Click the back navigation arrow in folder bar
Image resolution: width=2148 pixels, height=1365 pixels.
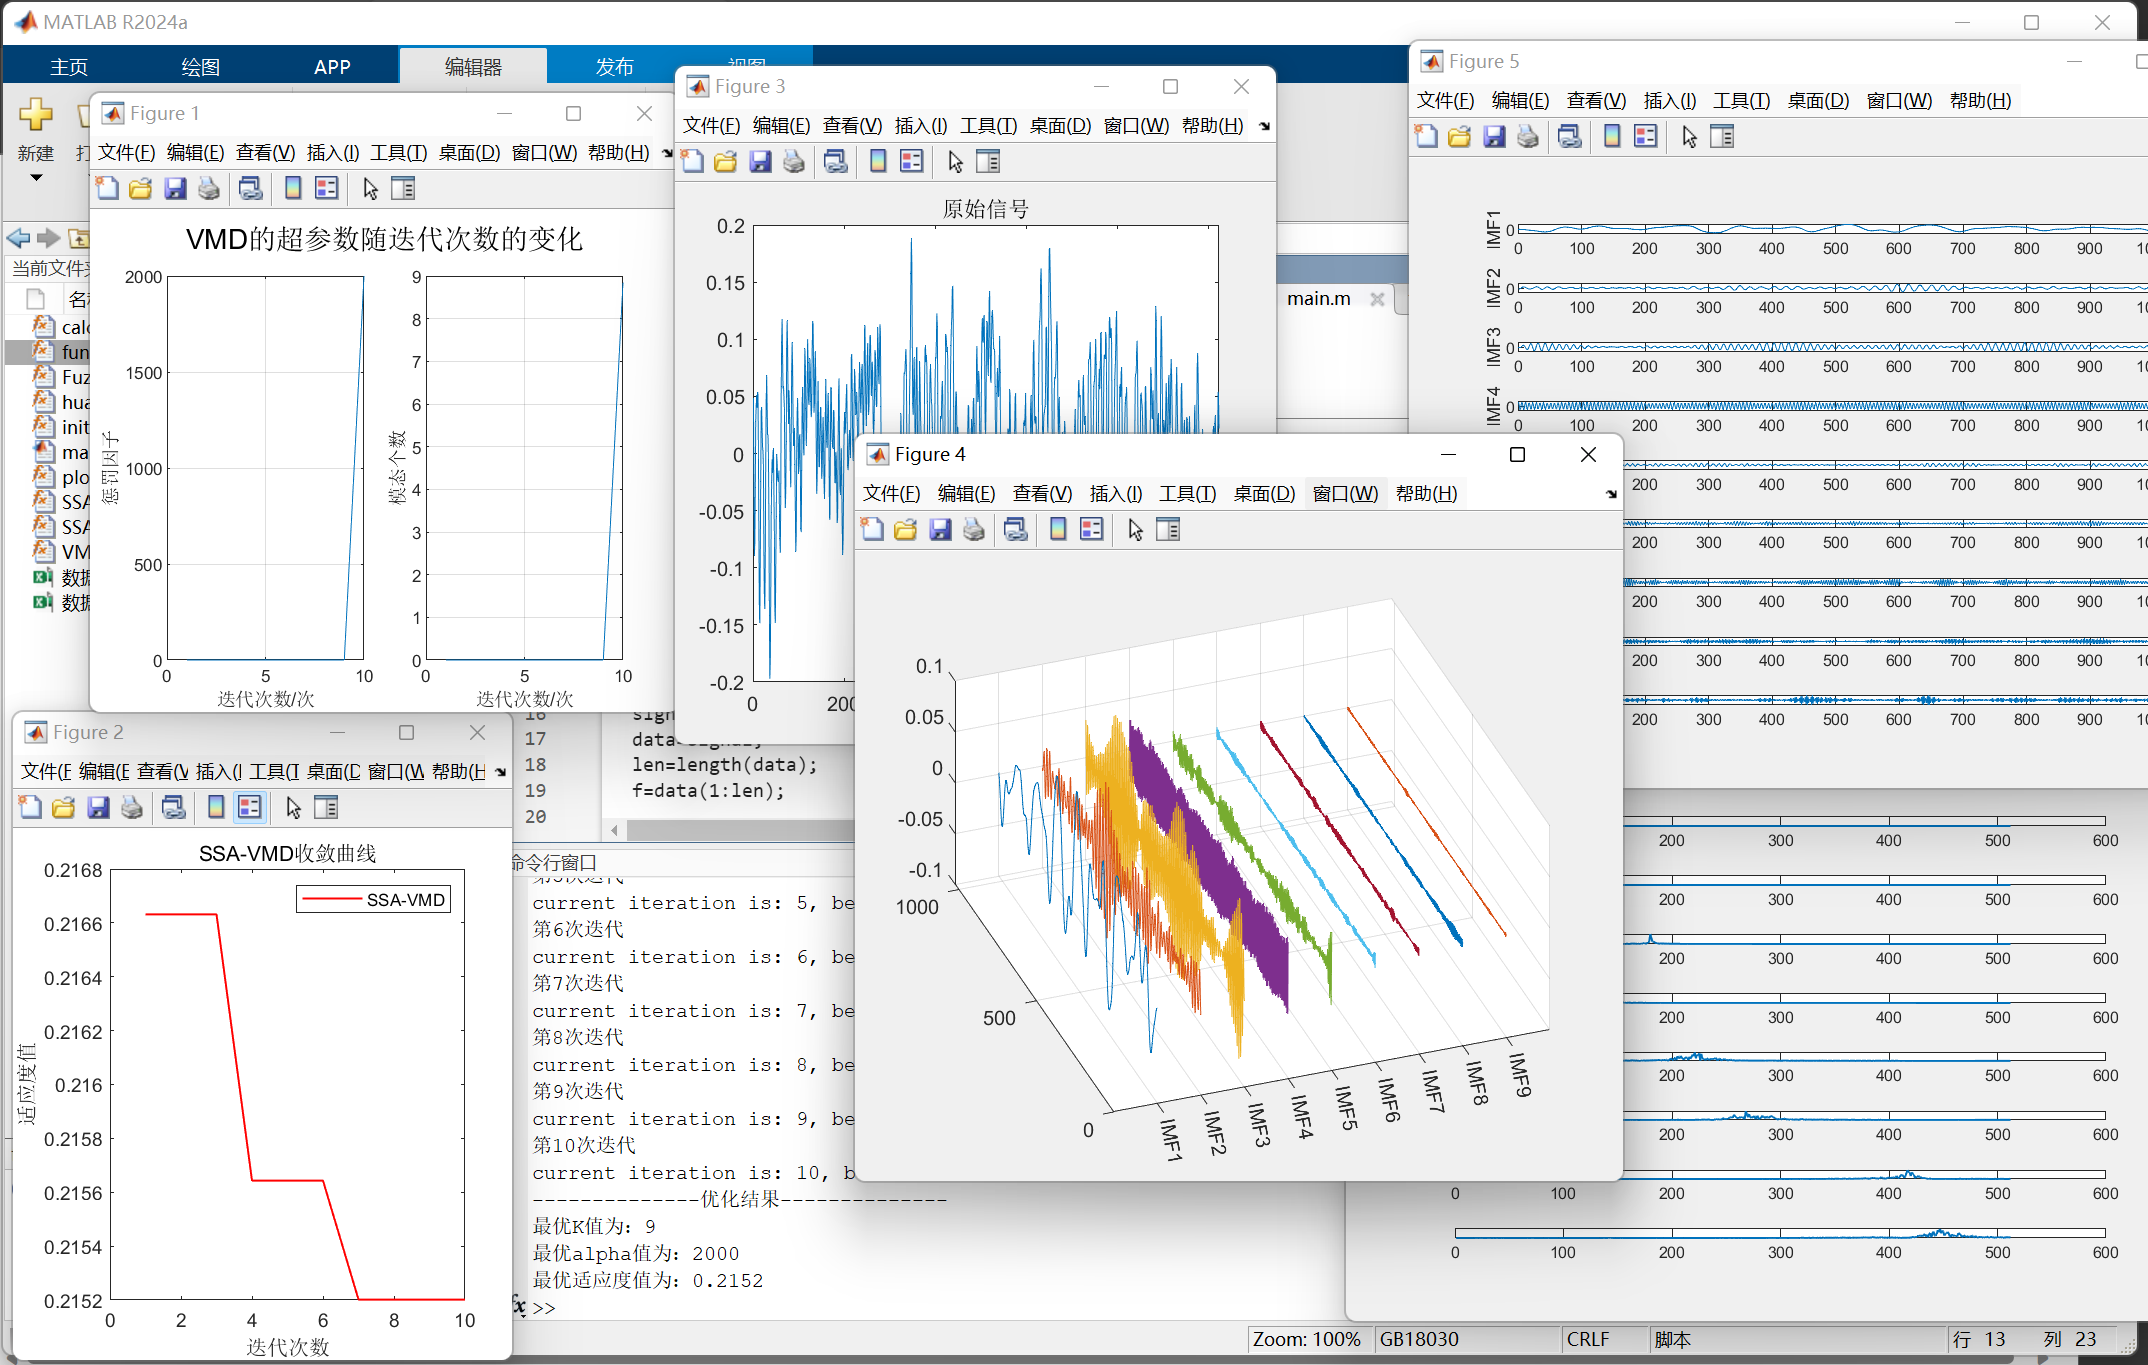[x=18, y=238]
